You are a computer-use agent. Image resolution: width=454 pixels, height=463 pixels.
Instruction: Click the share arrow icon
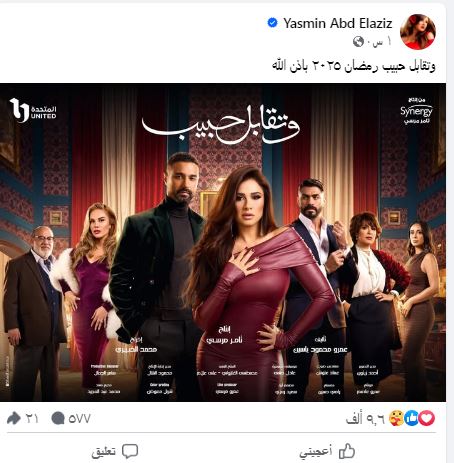point(14,418)
